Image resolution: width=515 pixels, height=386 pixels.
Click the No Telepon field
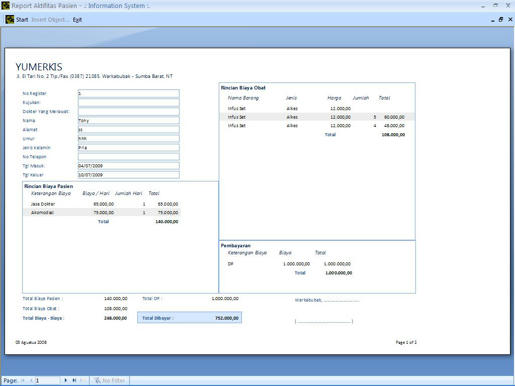[x=128, y=156]
